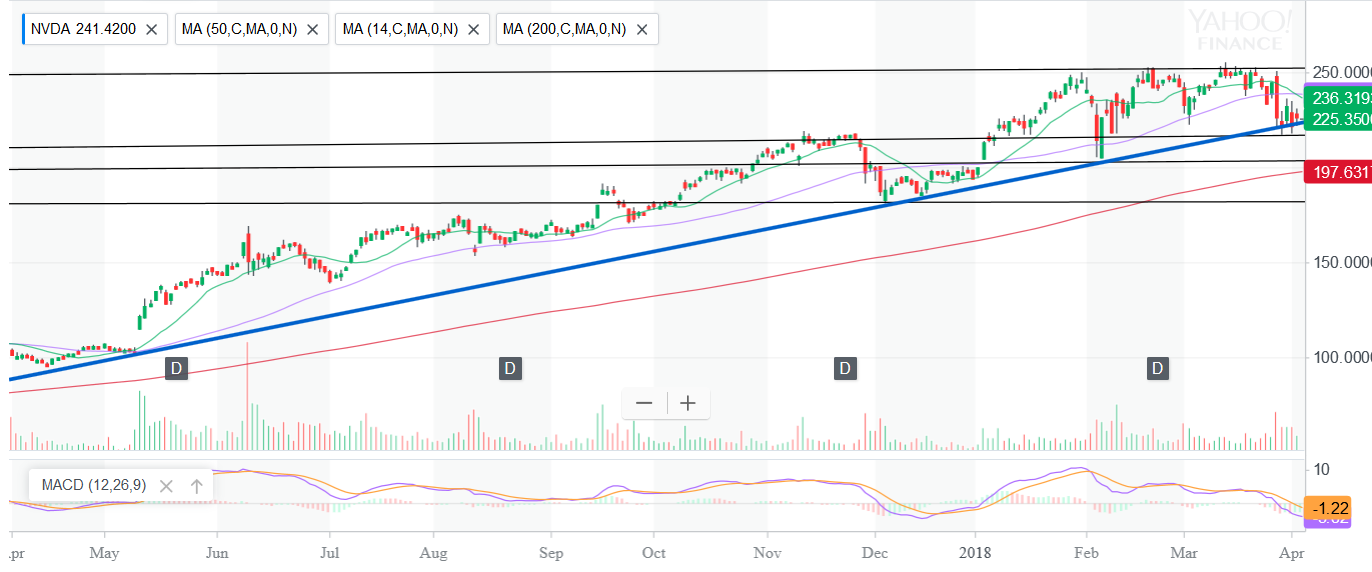This screenshot has width=1372, height=572.
Task: Select the MACD (12,26,9) label
Action: pos(94,486)
